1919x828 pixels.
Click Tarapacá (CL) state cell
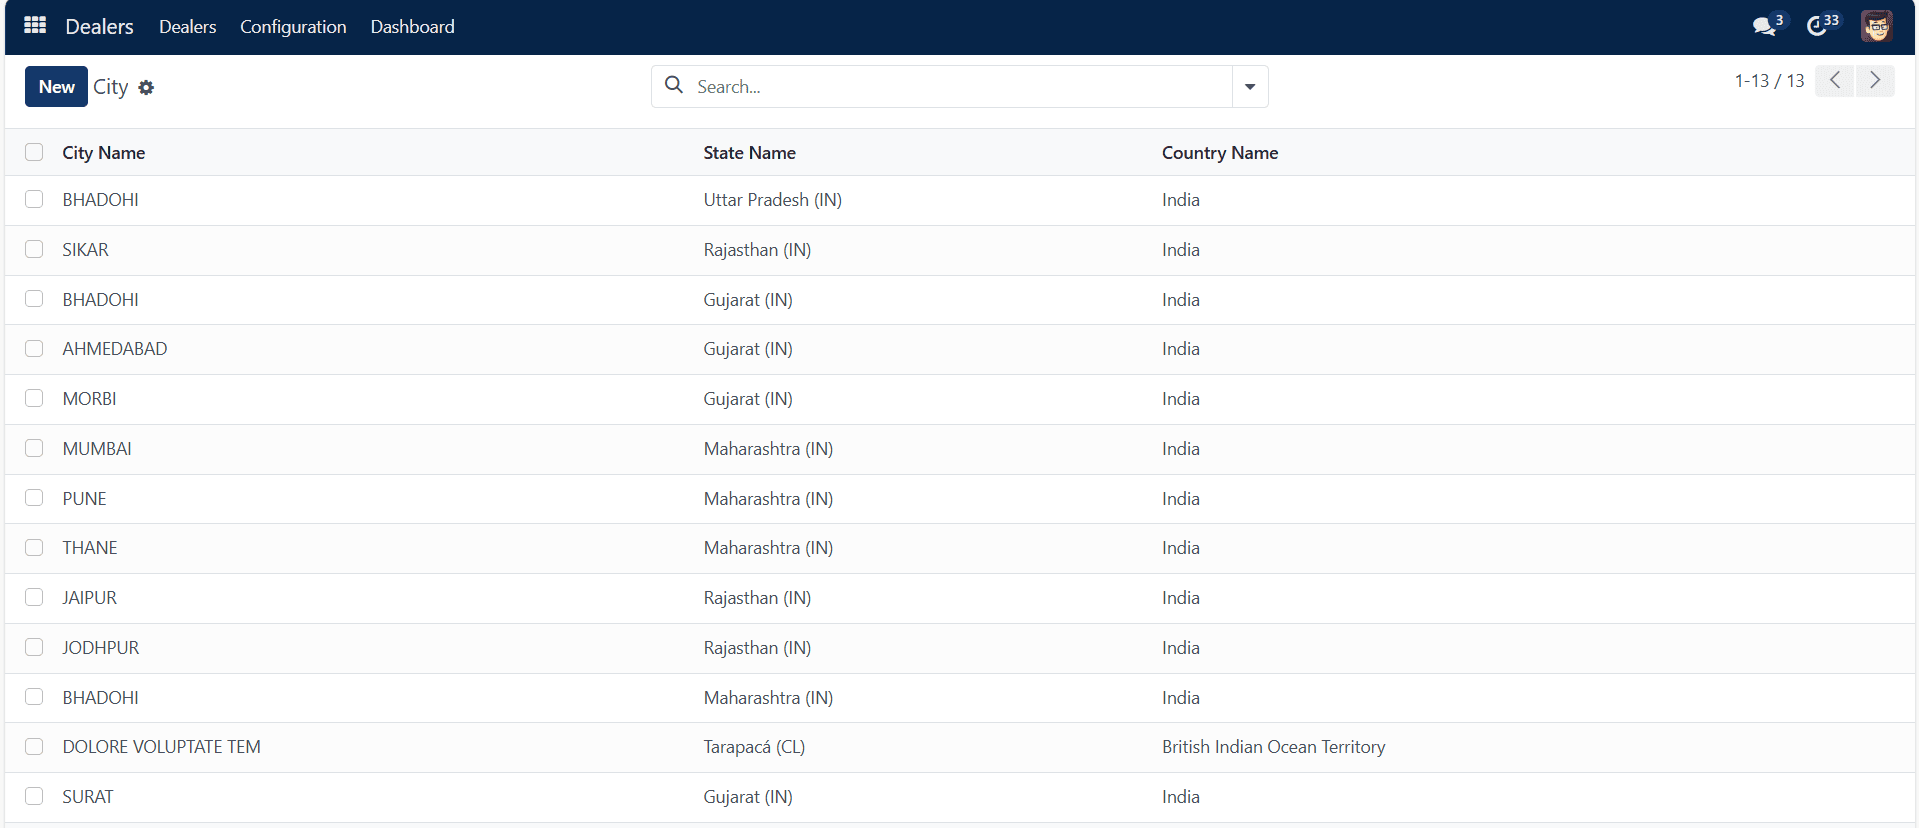[754, 747]
